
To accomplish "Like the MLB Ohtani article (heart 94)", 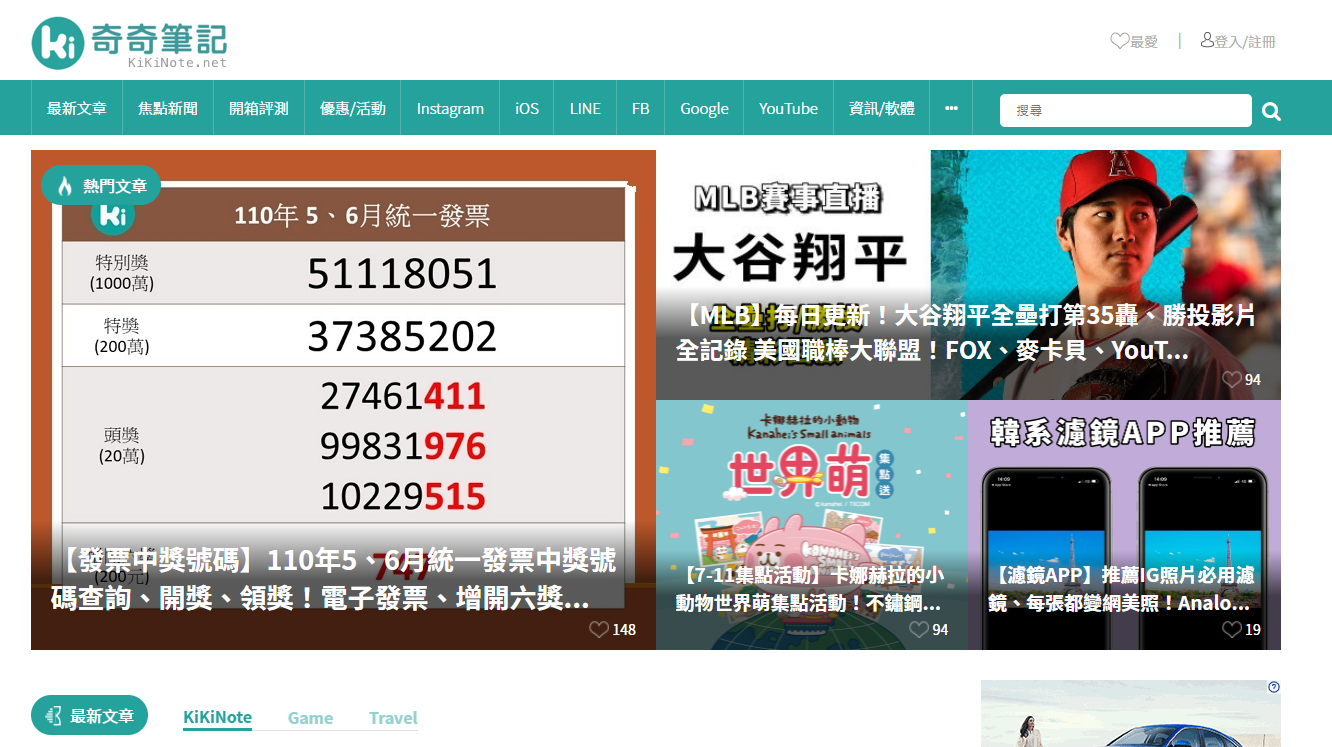I will click(1232, 379).
